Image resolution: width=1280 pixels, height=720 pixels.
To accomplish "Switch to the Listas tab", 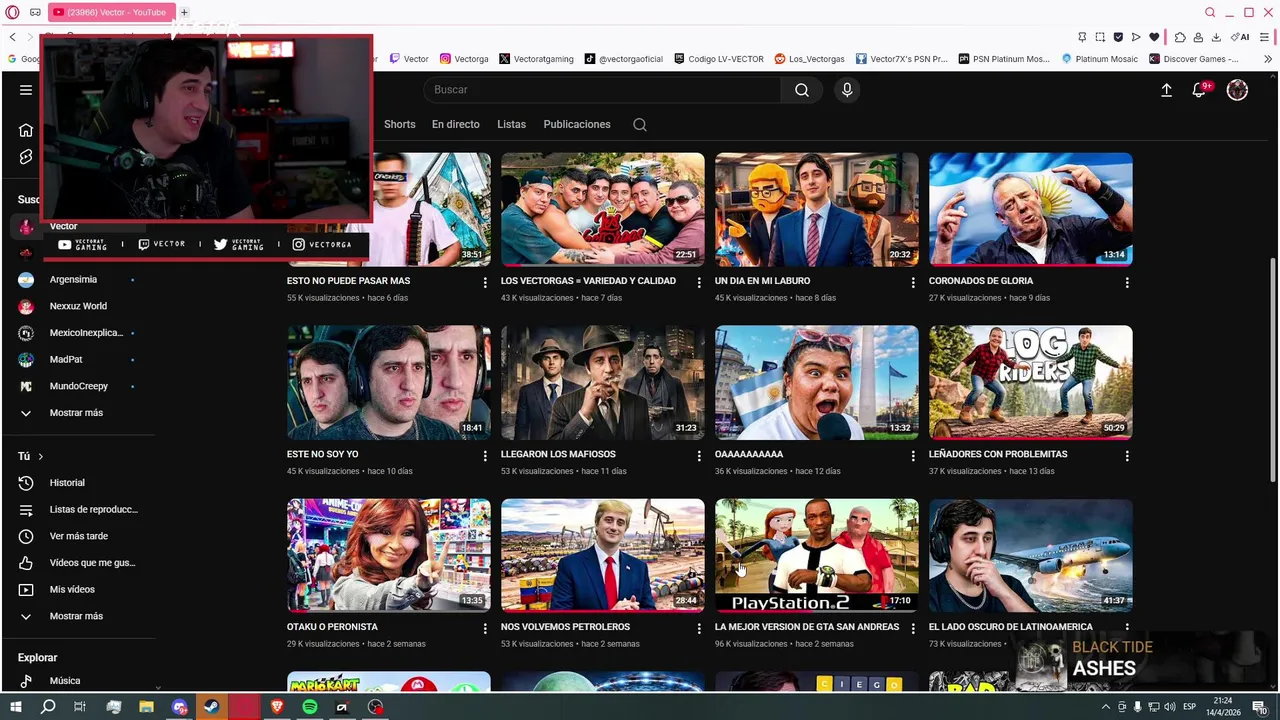I will 511,125.
